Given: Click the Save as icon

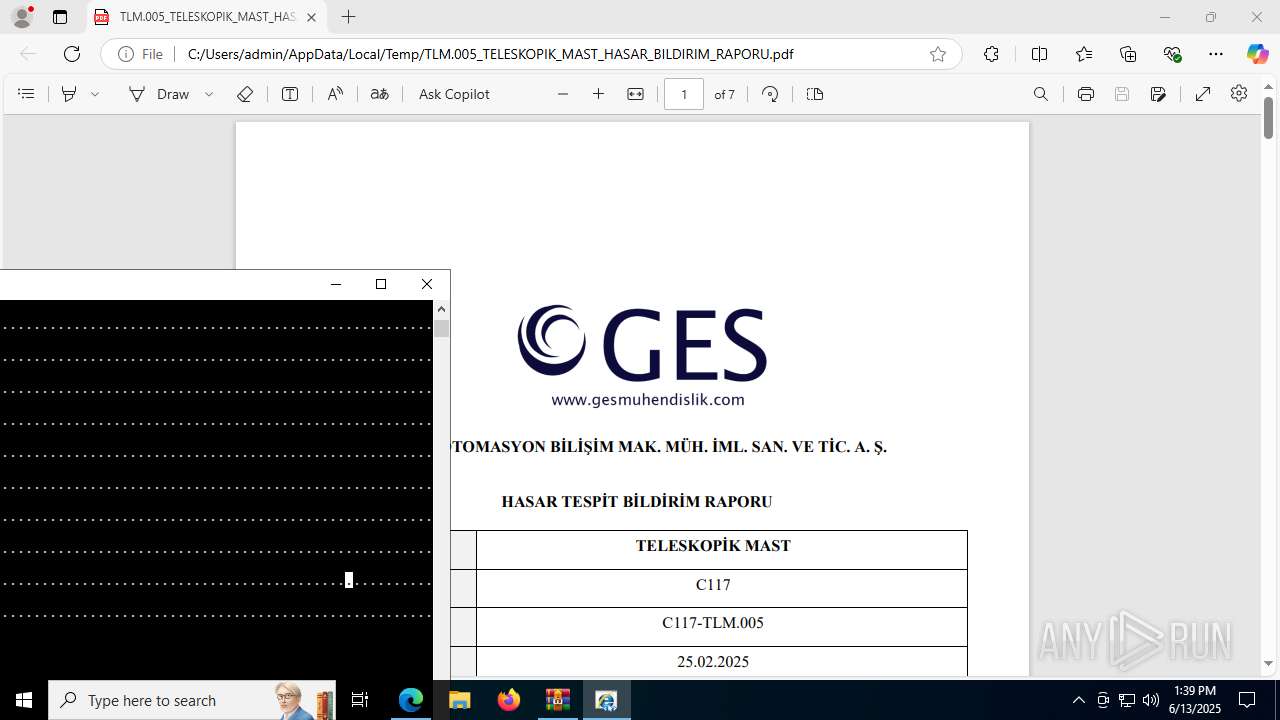Looking at the screenshot, I should [x=1158, y=94].
